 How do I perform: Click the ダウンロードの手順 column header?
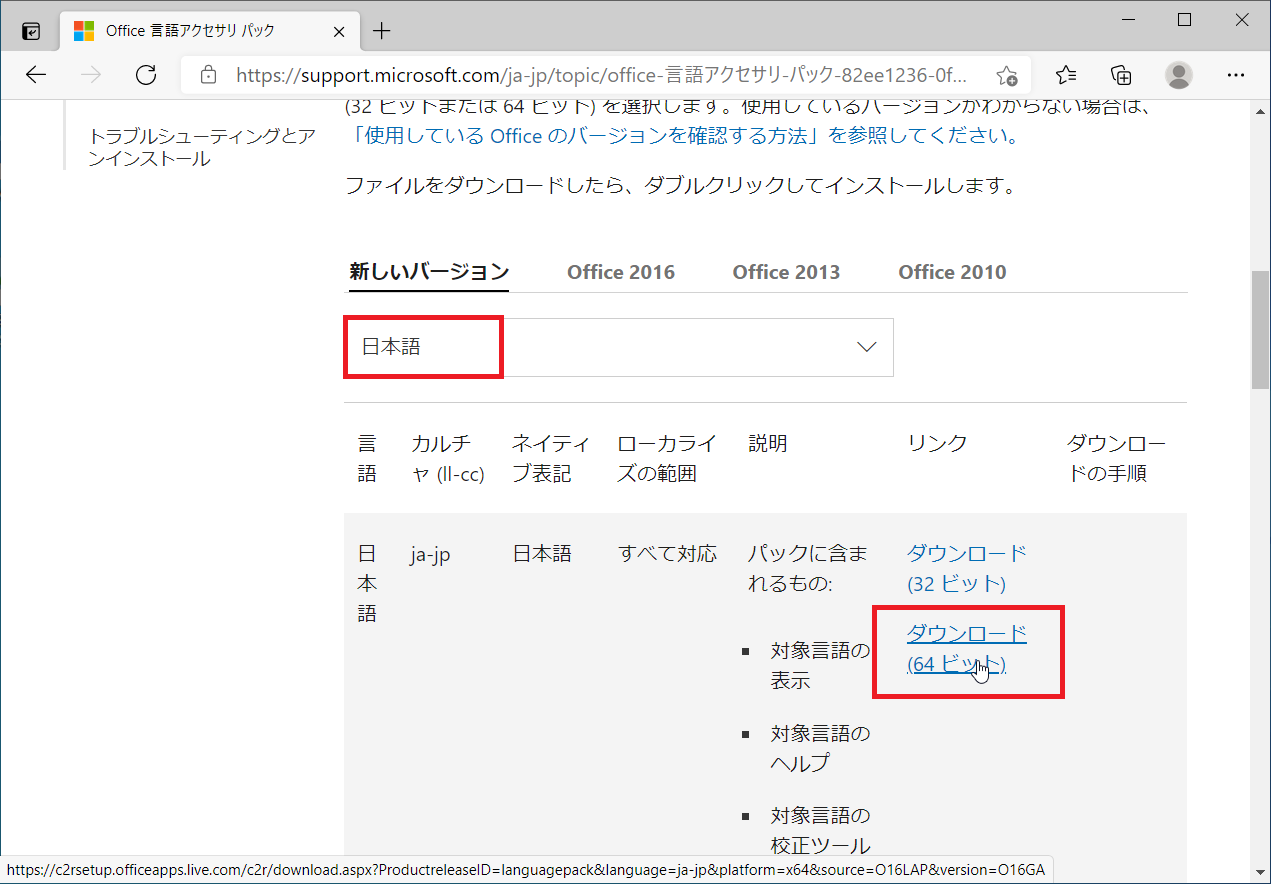[1117, 459]
